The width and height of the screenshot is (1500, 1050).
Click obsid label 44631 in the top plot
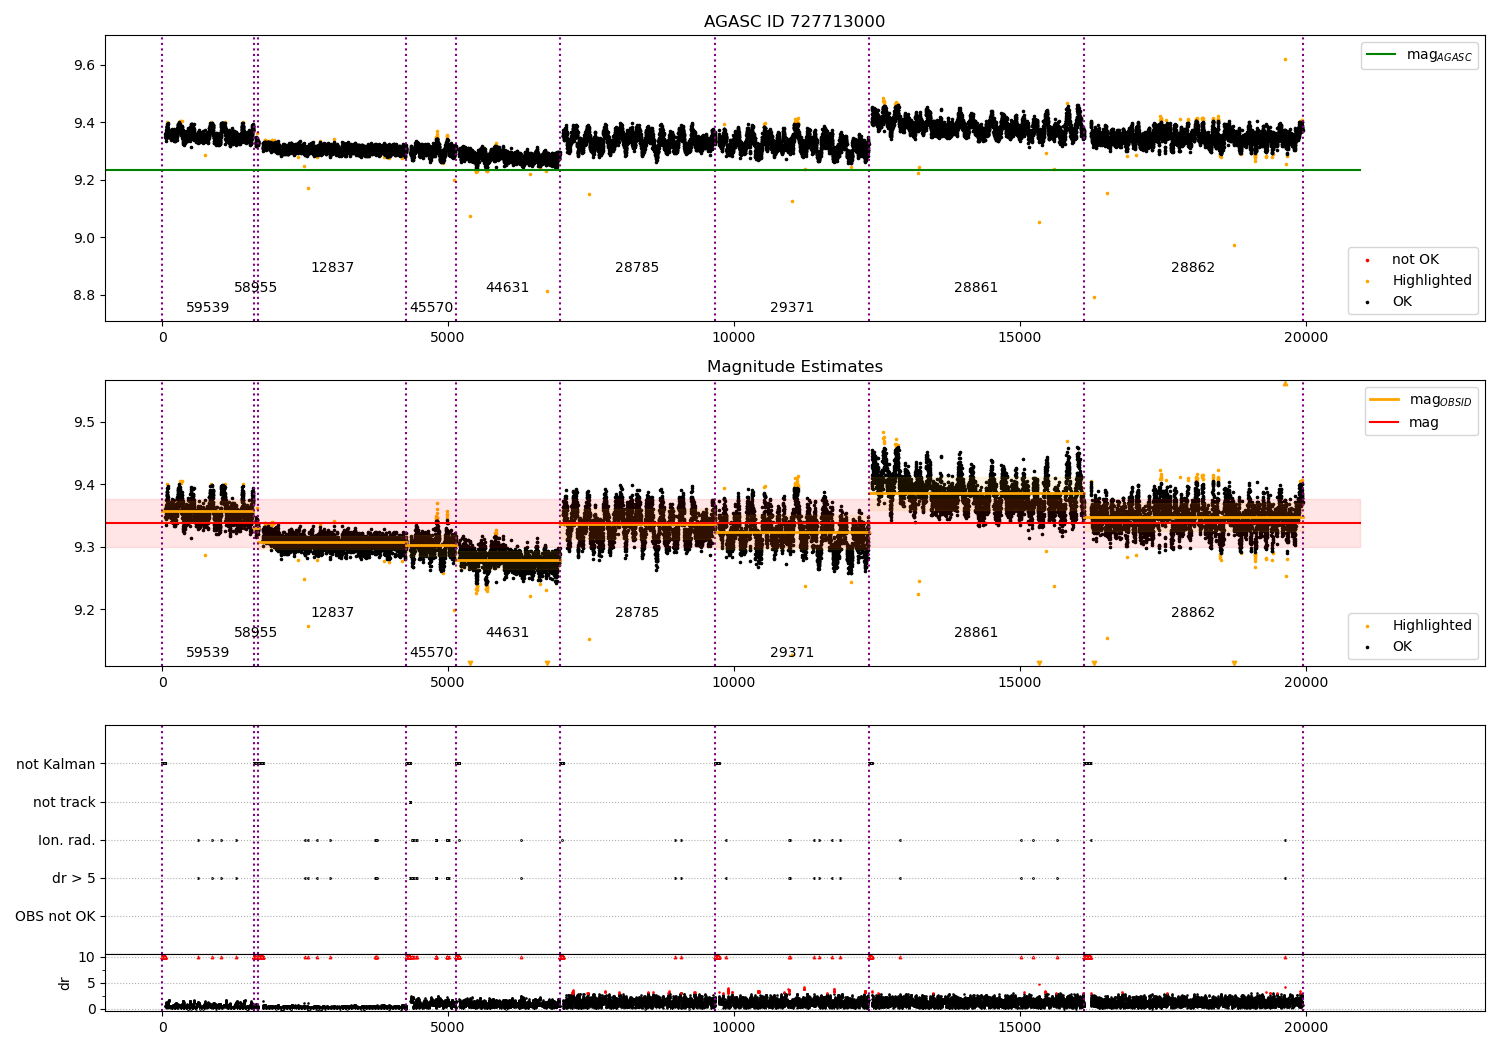coord(507,288)
